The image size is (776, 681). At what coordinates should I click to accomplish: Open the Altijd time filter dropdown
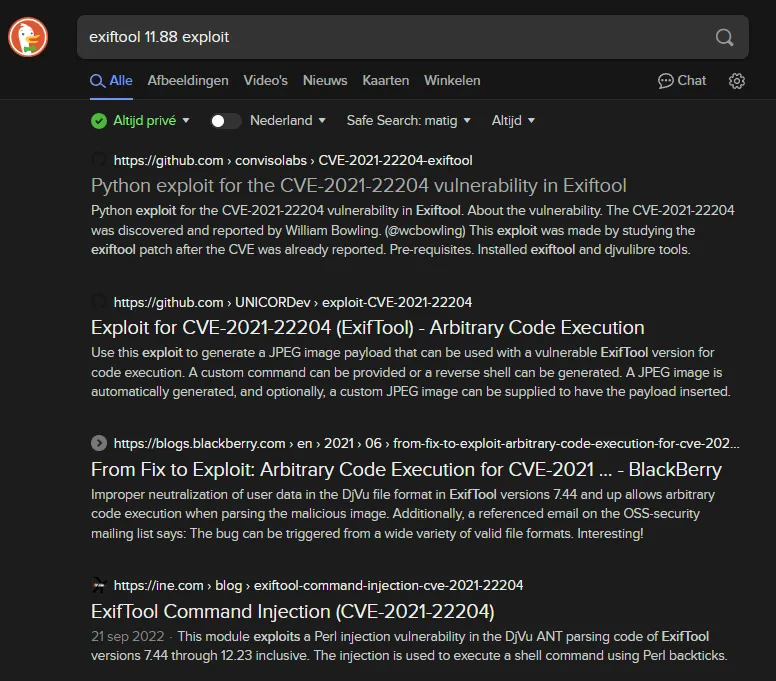click(513, 120)
